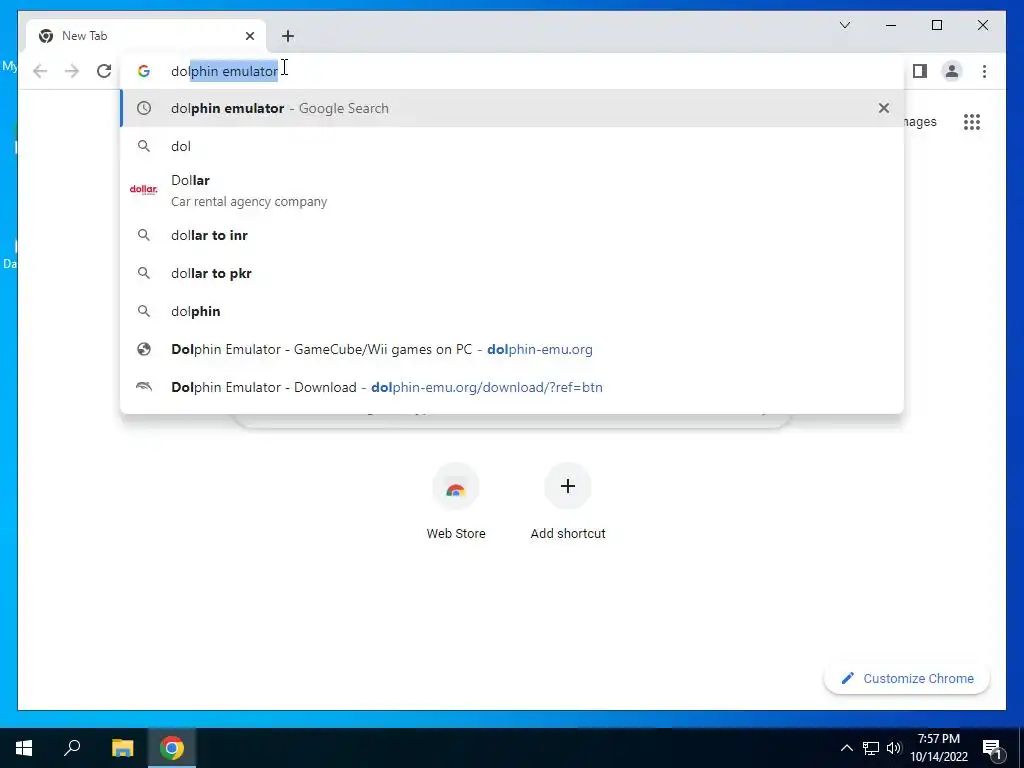Click the Add shortcut button
Viewport: 1024px width, 768px height.
pos(568,503)
